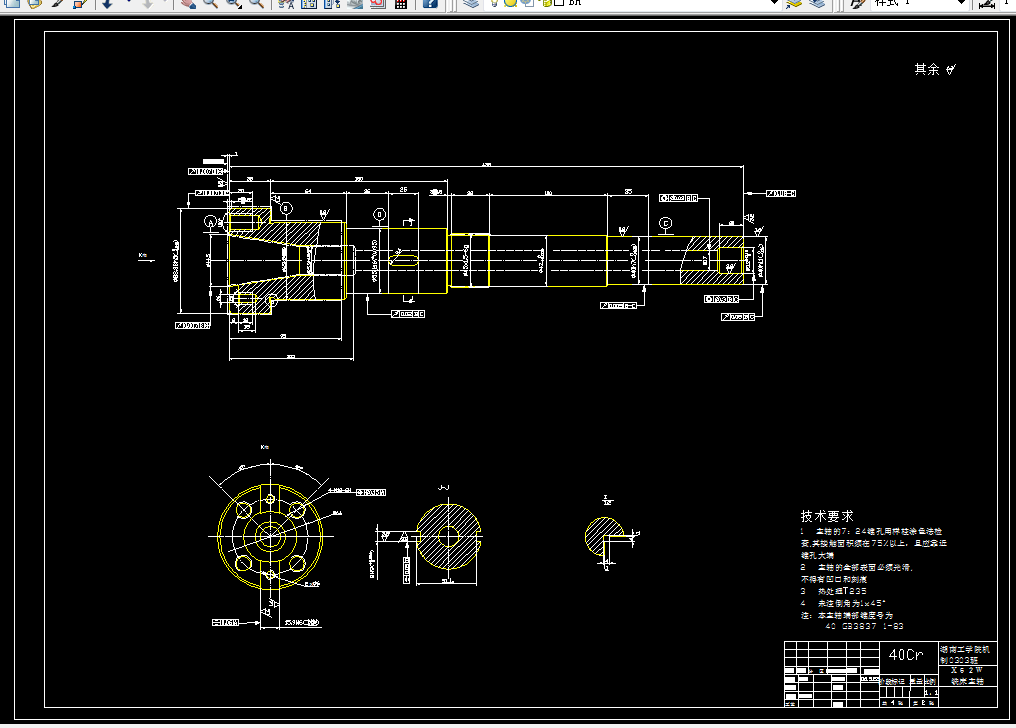1016x728 pixels.
Task: Click the Undo arrow icon
Action: coord(107,3)
